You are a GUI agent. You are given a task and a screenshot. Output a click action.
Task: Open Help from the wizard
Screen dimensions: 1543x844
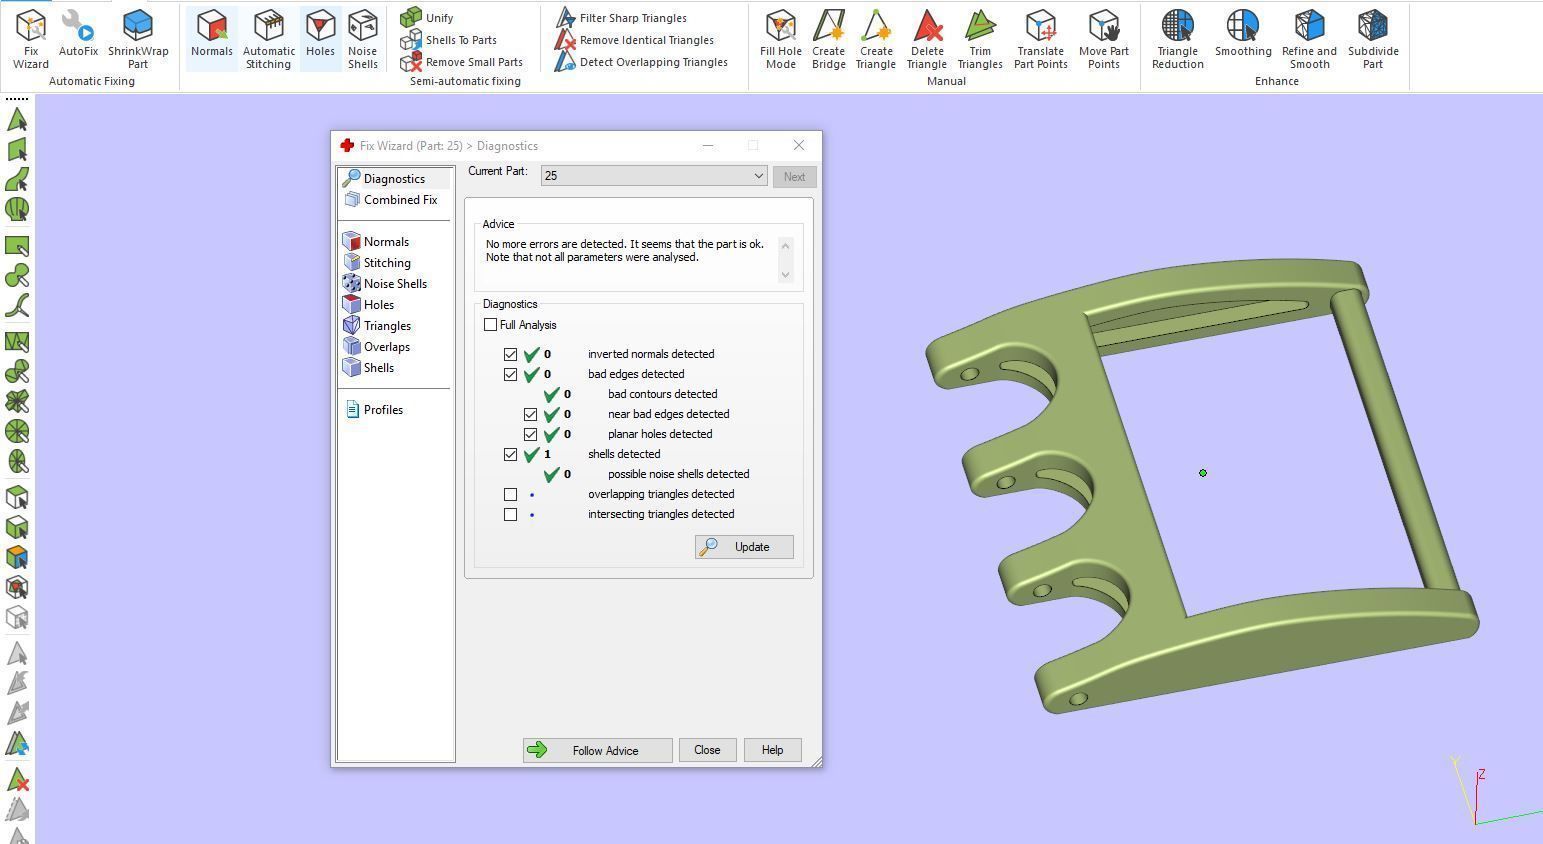(772, 750)
